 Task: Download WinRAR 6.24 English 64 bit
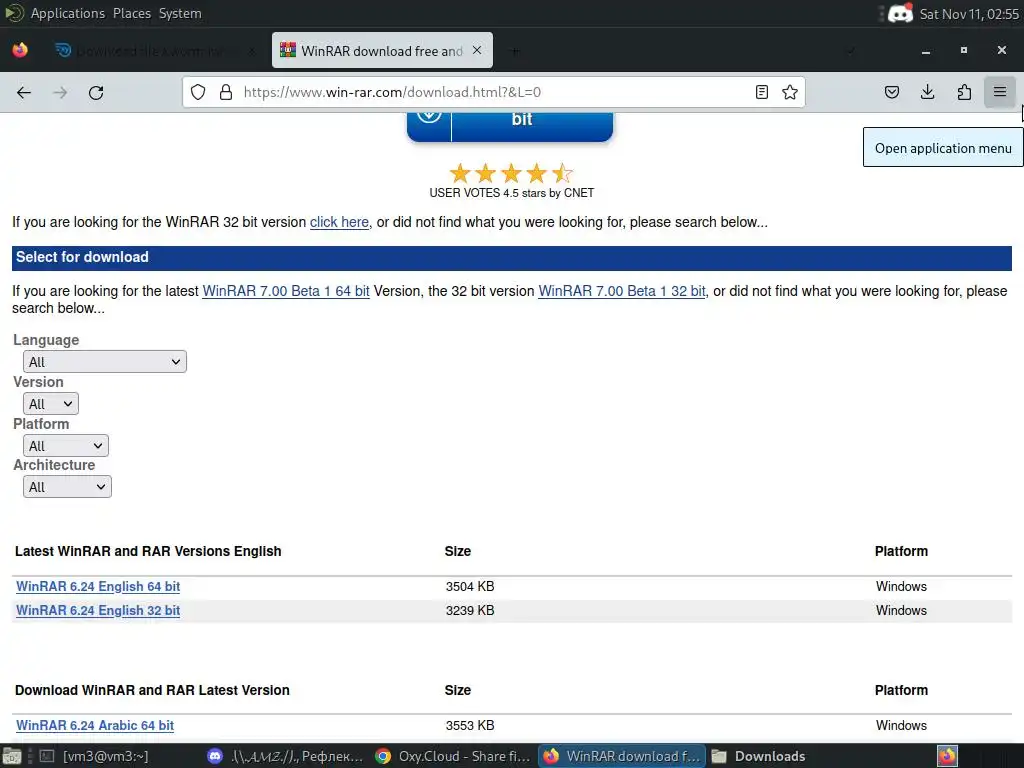(x=98, y=586)
